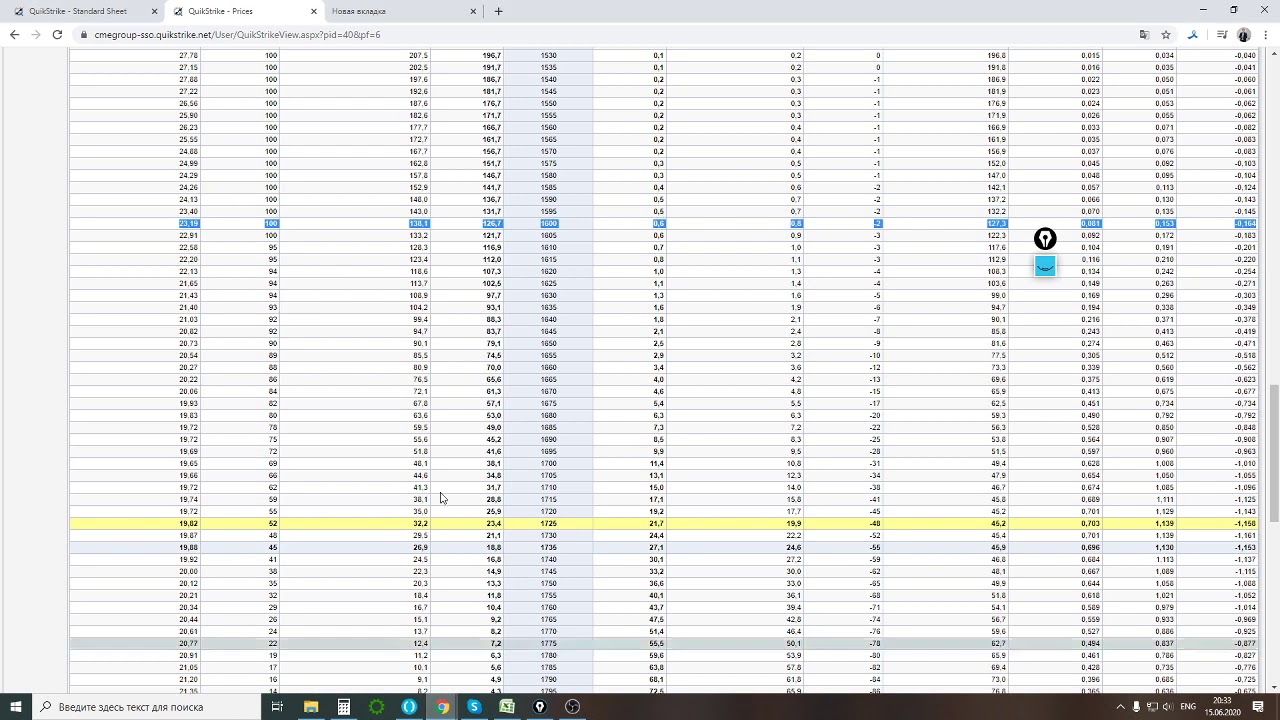The height and width of the screenshot is (720, 1280).
Task: Open the Google Translate page icon
Action: coord(1144,34)
